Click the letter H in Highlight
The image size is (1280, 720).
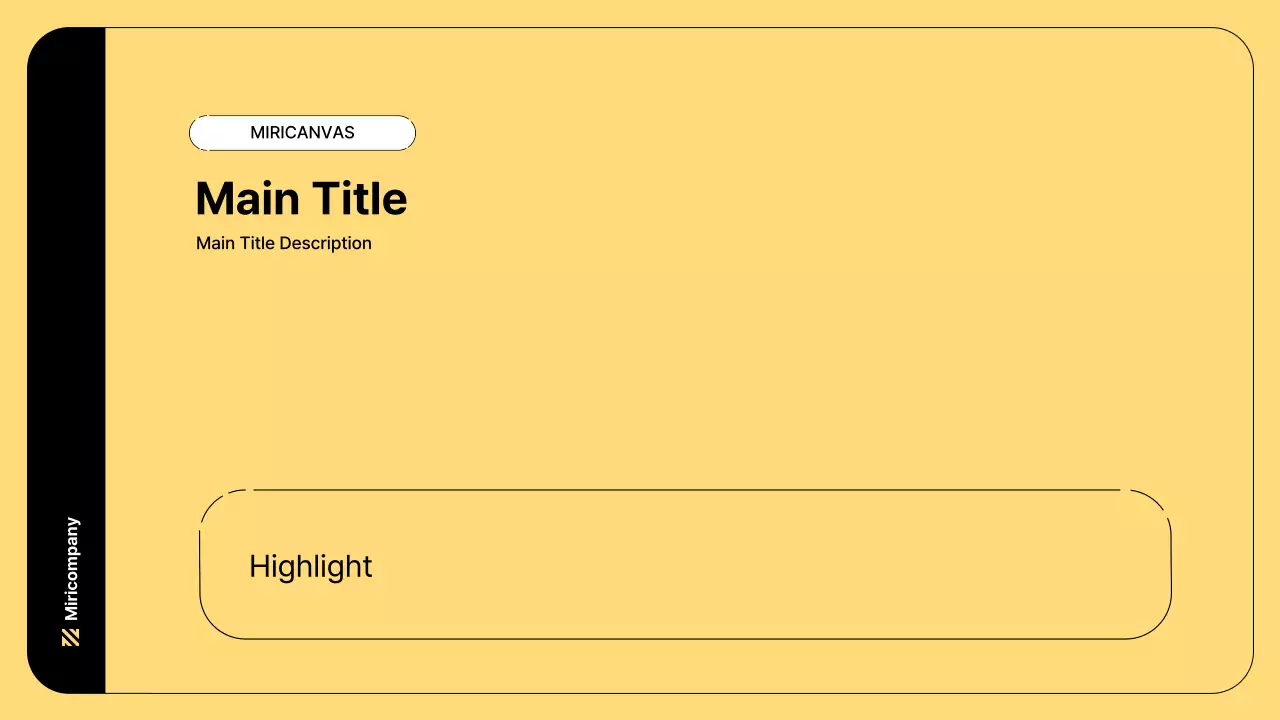tap(258, 566)
